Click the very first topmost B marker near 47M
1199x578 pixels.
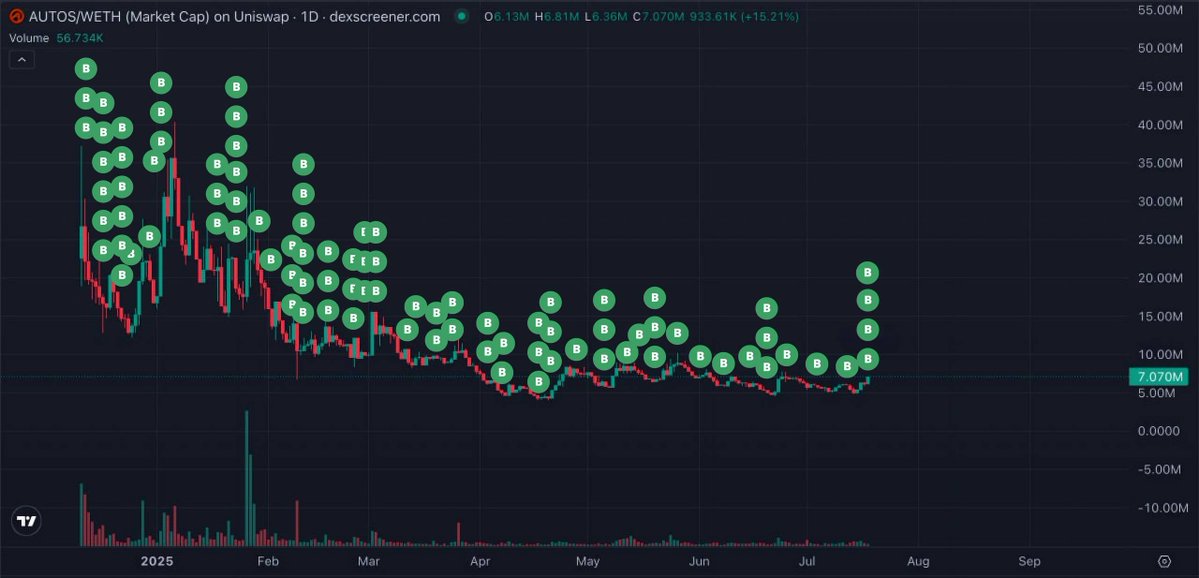point(86,70)
